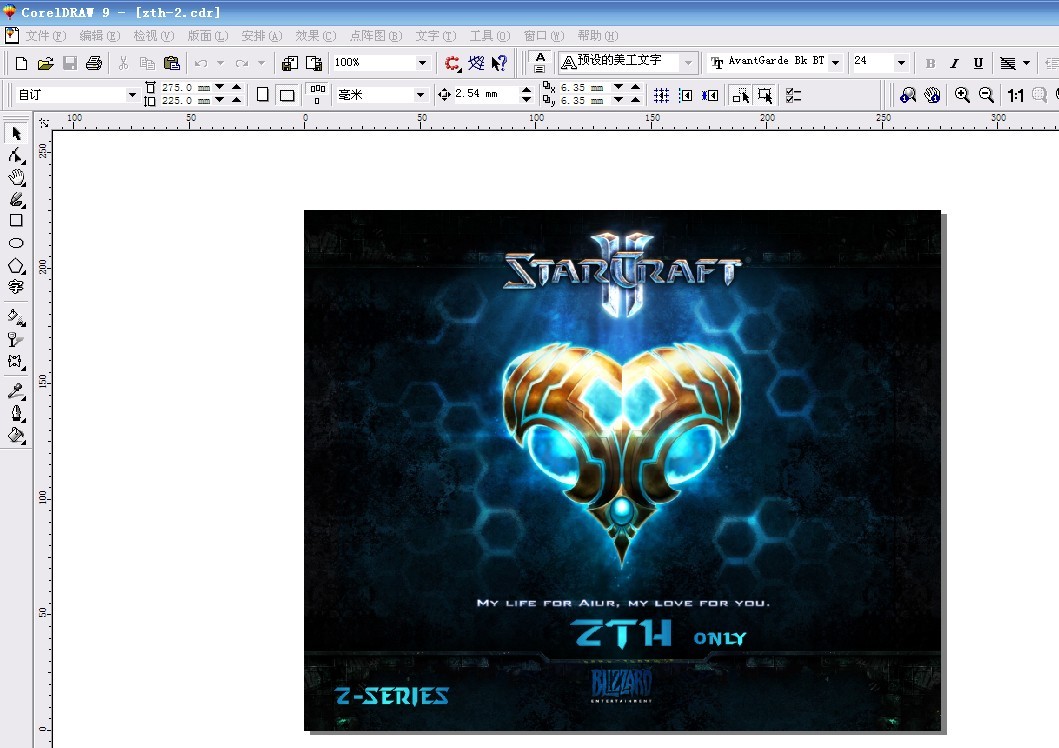1059x748 pixels.
Task: Click the Corel online icon
Action: point(476,63)
